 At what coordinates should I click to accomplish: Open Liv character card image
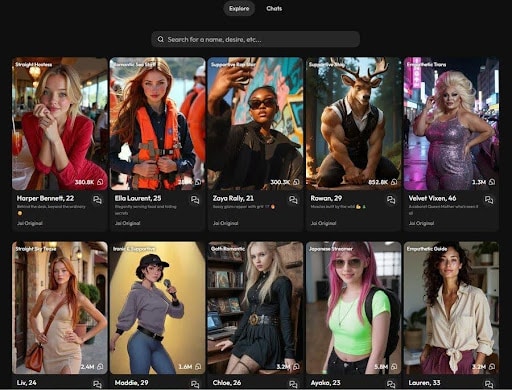tap(60, 308)
